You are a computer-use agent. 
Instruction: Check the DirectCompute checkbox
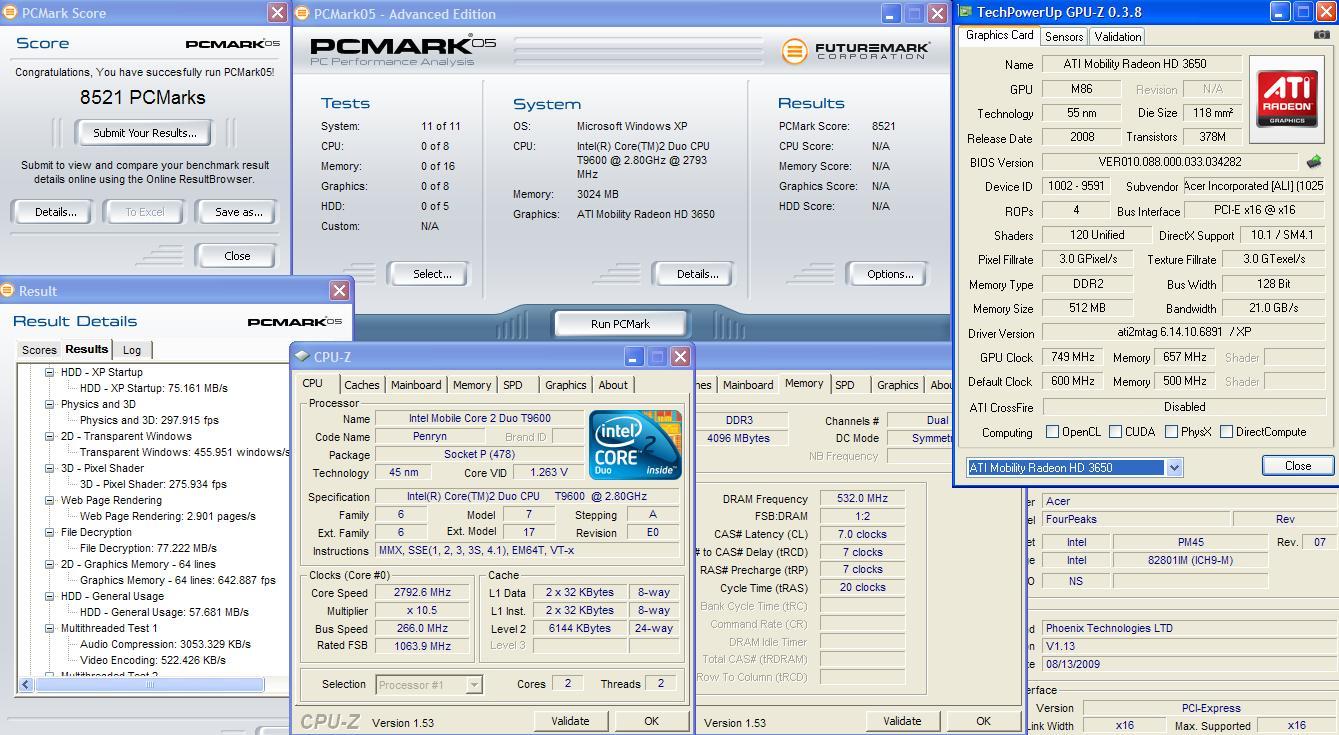tap(1226, 432)
